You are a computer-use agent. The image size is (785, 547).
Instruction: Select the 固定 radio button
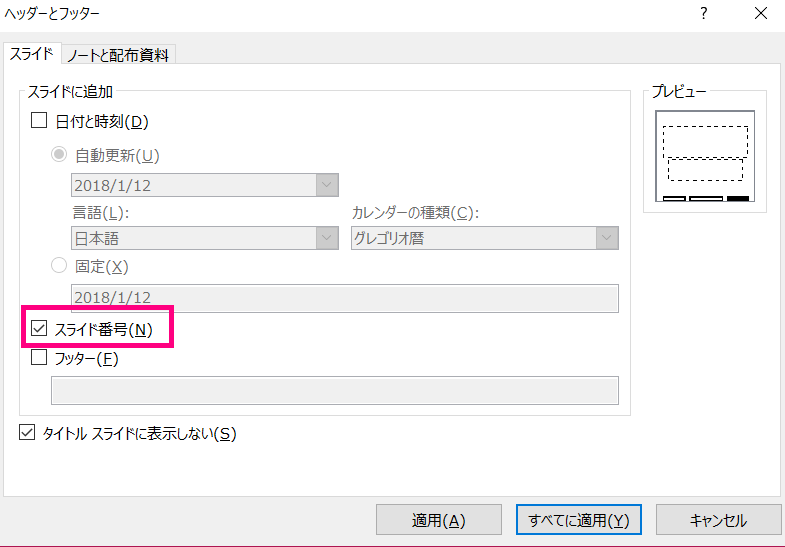59,265
